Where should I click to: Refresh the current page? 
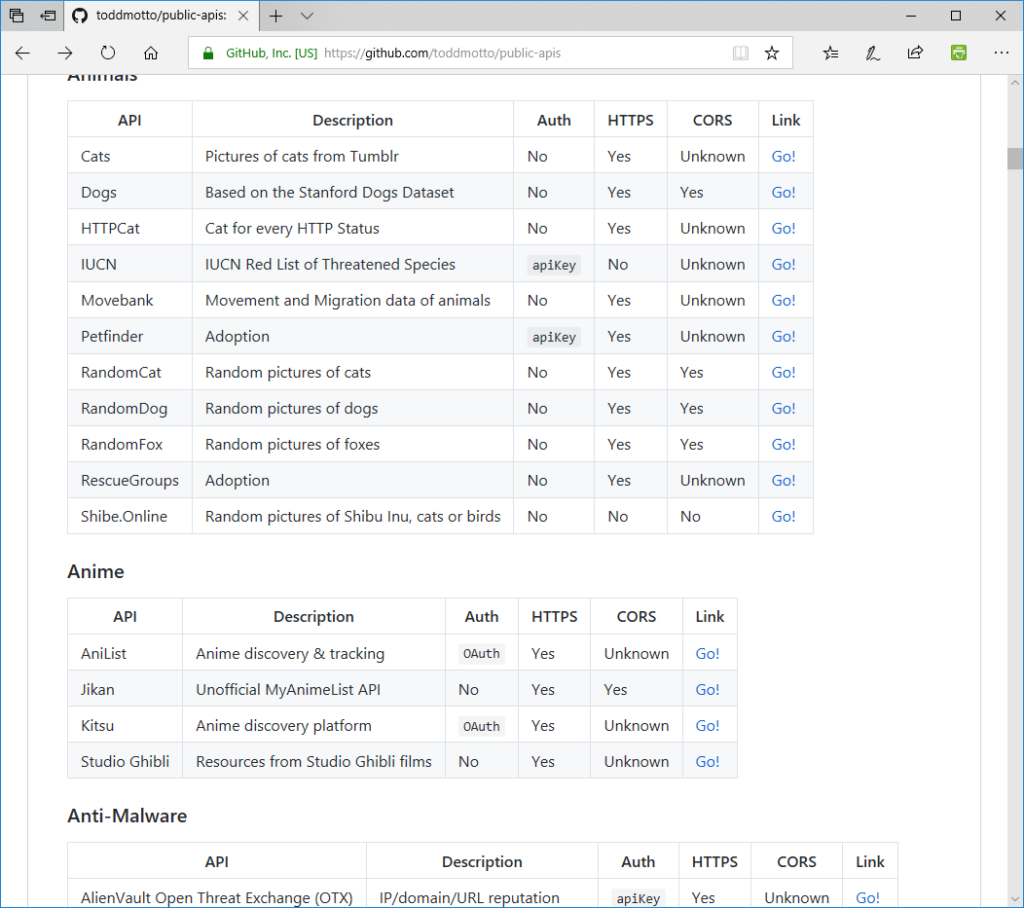[x=108, y=53]
